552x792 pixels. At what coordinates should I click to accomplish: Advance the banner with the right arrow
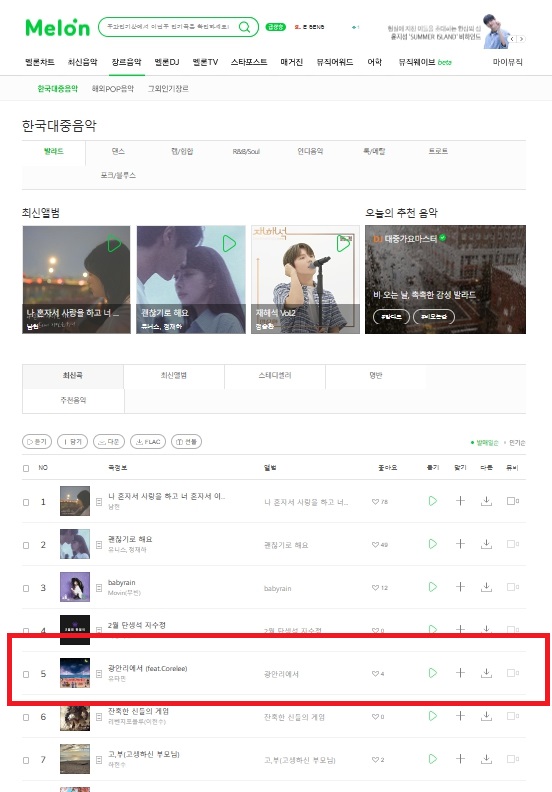pos(521,39)
